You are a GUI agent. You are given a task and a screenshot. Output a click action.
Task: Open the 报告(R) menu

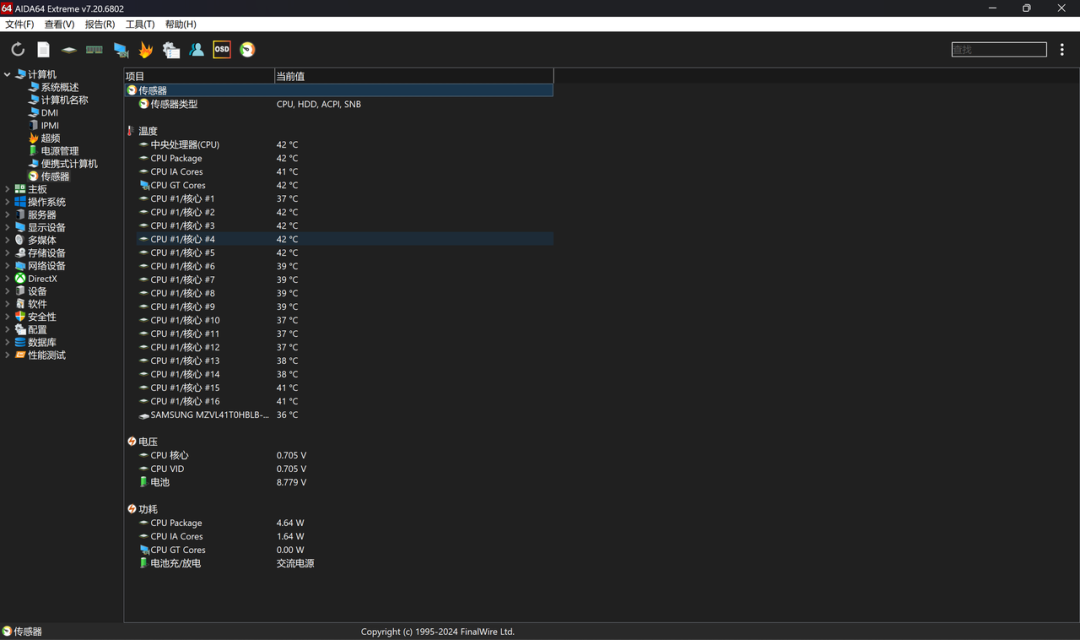[x=100, y=24]
